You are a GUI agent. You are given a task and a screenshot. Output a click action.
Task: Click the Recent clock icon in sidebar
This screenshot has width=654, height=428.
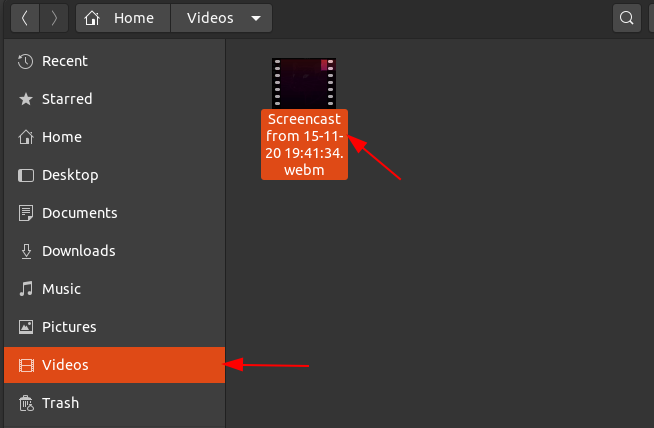click(26, 61)
